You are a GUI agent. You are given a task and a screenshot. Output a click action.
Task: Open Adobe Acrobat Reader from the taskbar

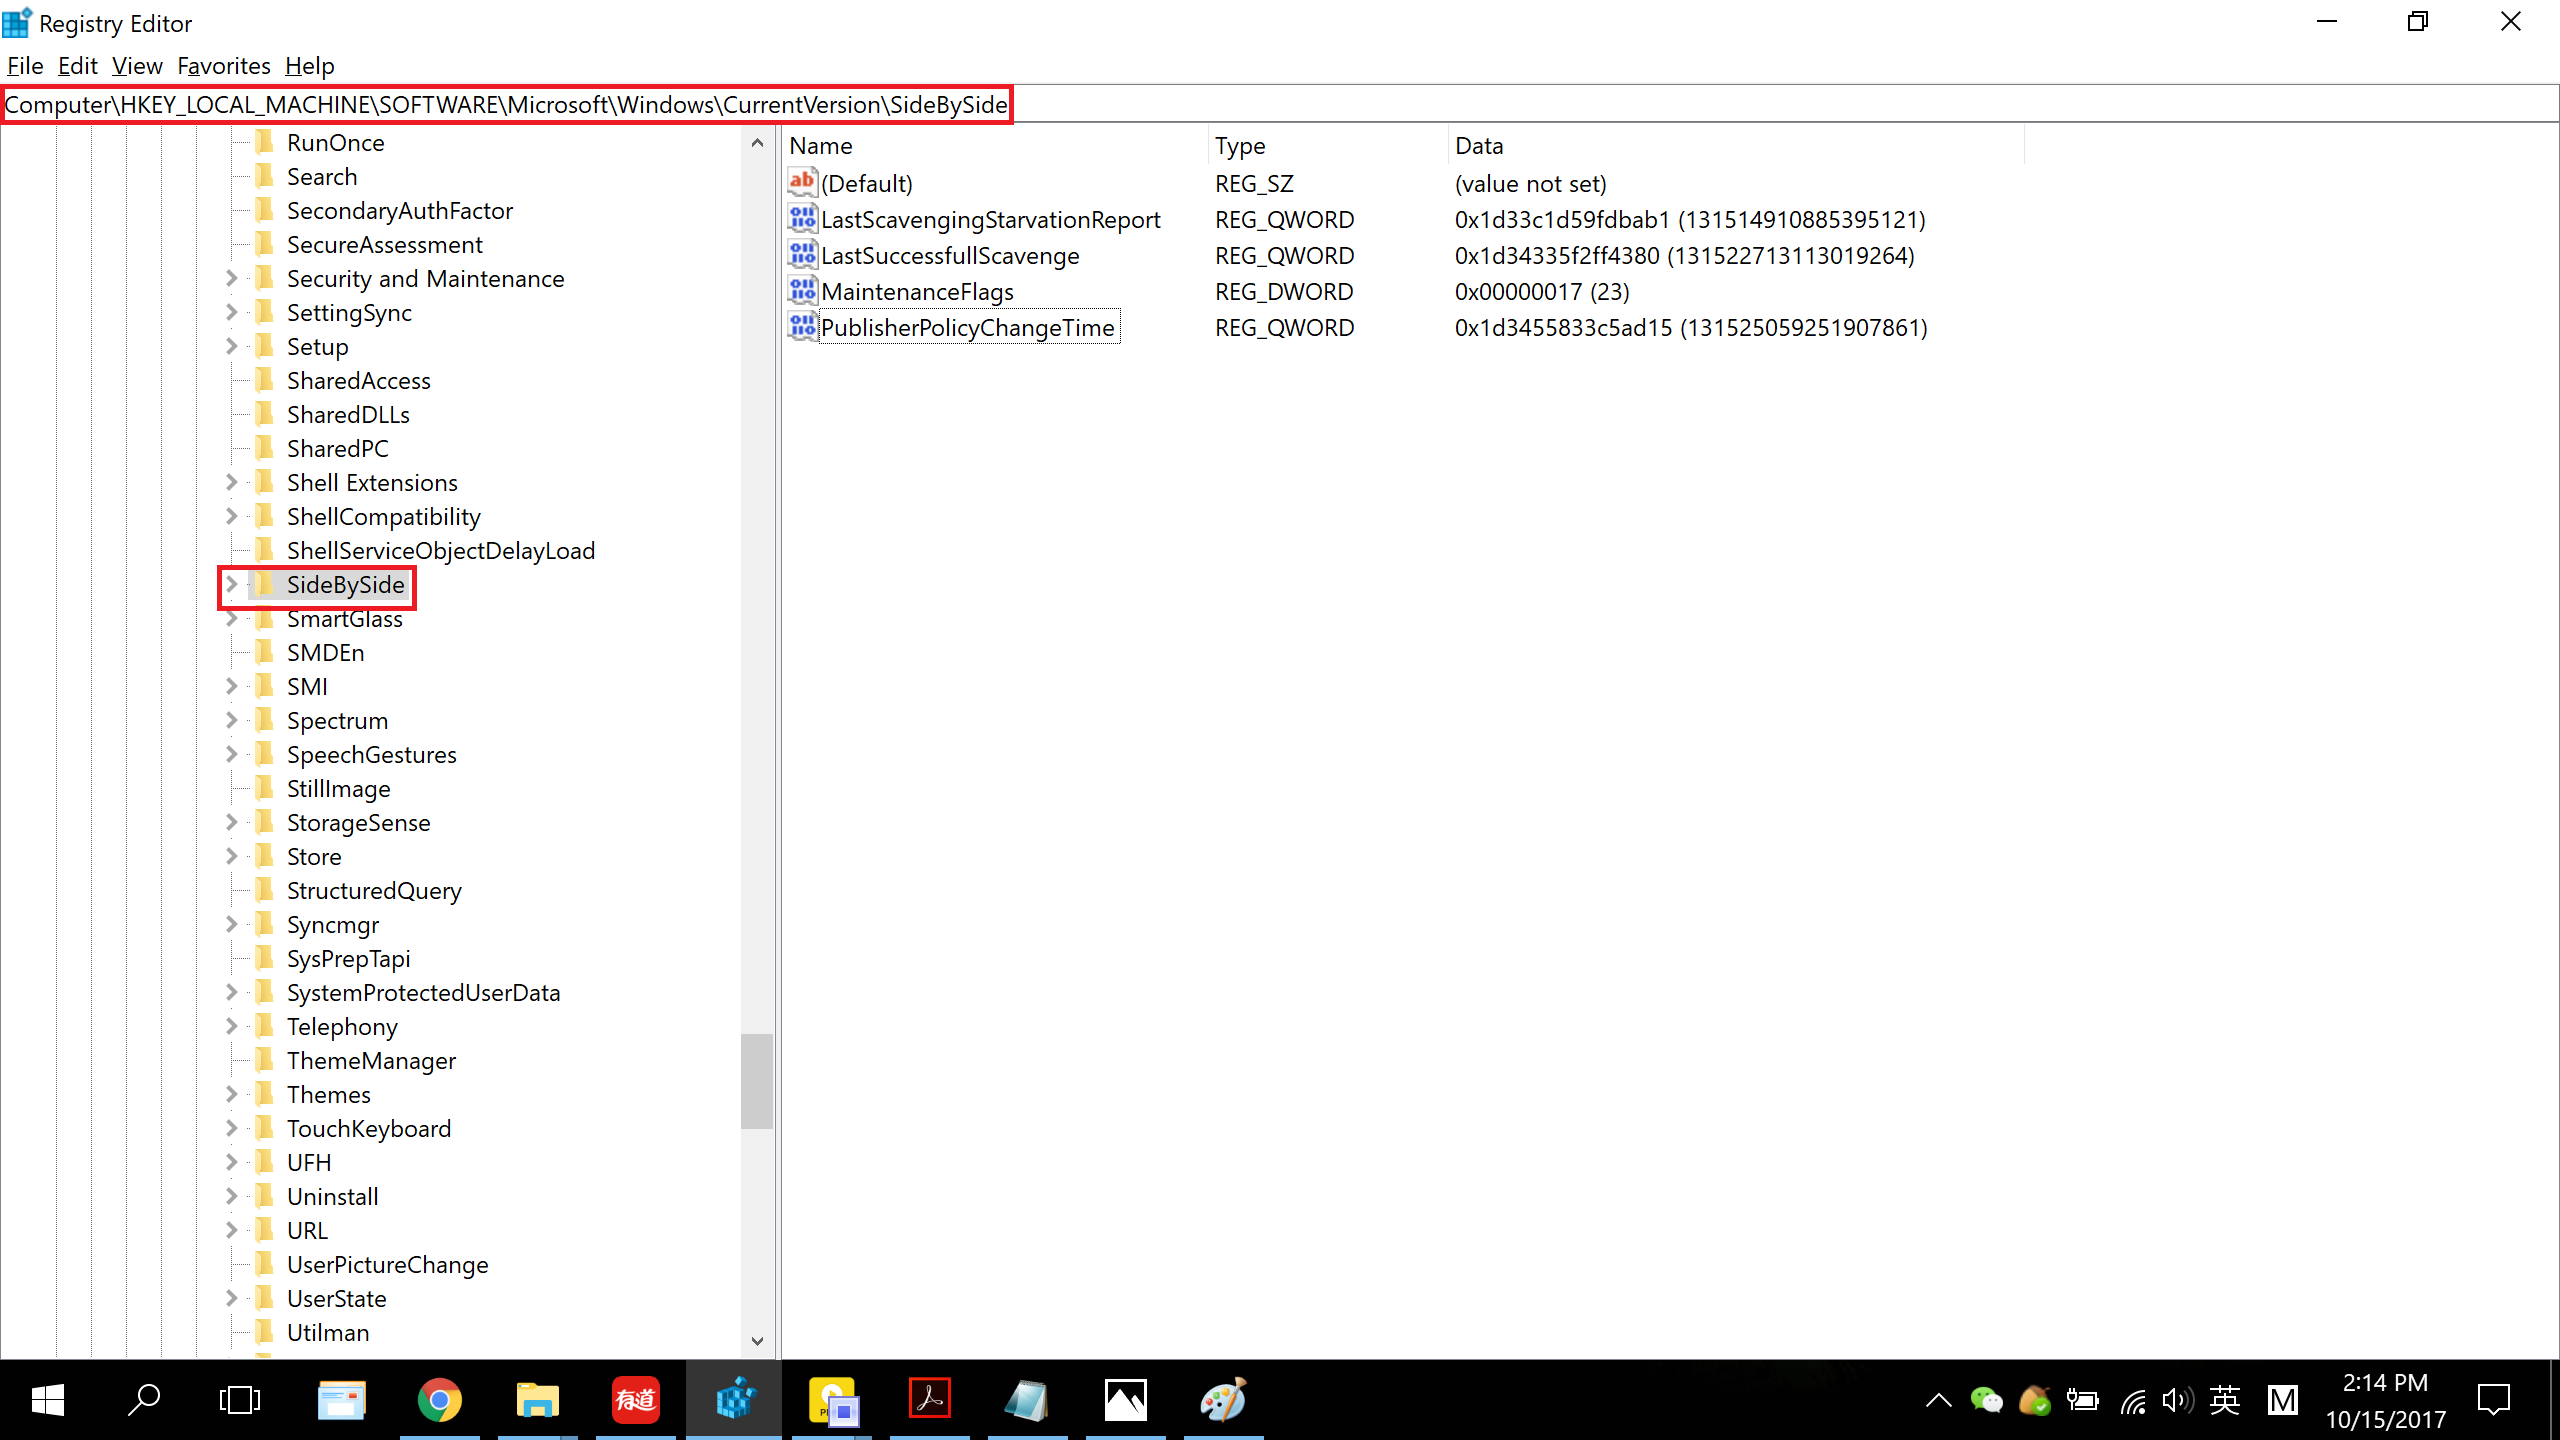tap(929, 1400)
